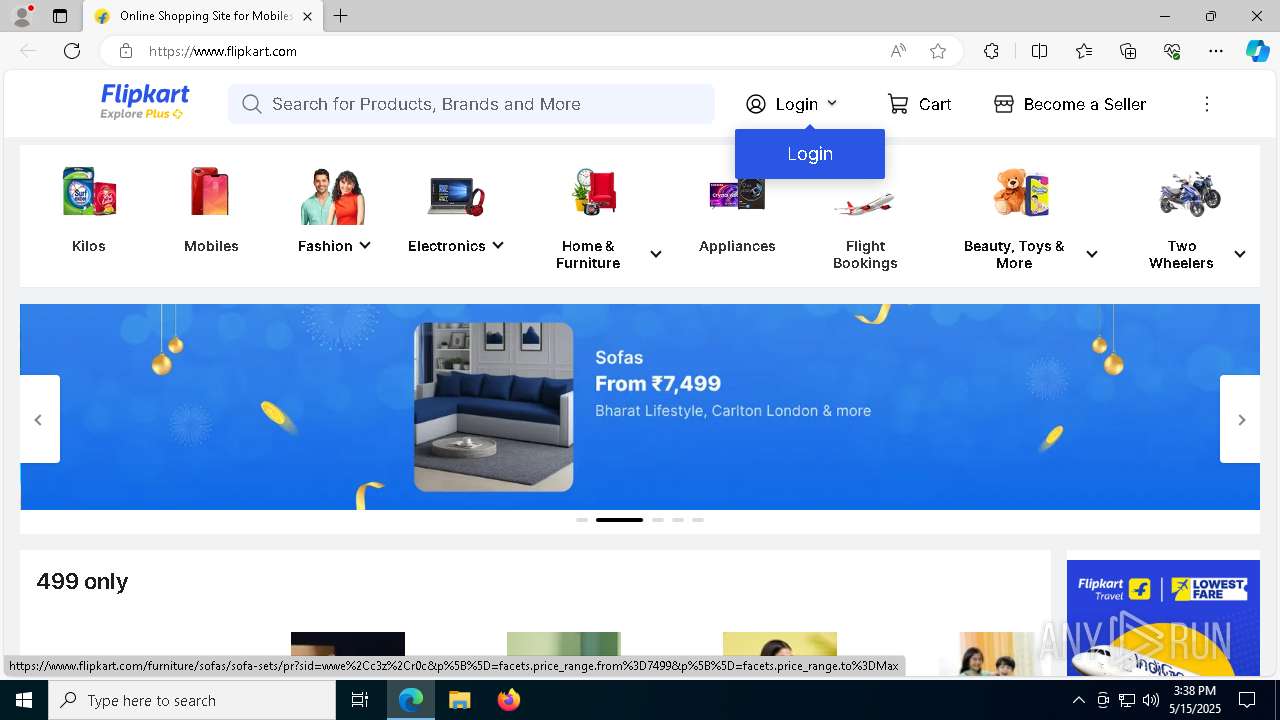Click the 499 only section heading
The image size is (1280, 720).
(82, 581)
